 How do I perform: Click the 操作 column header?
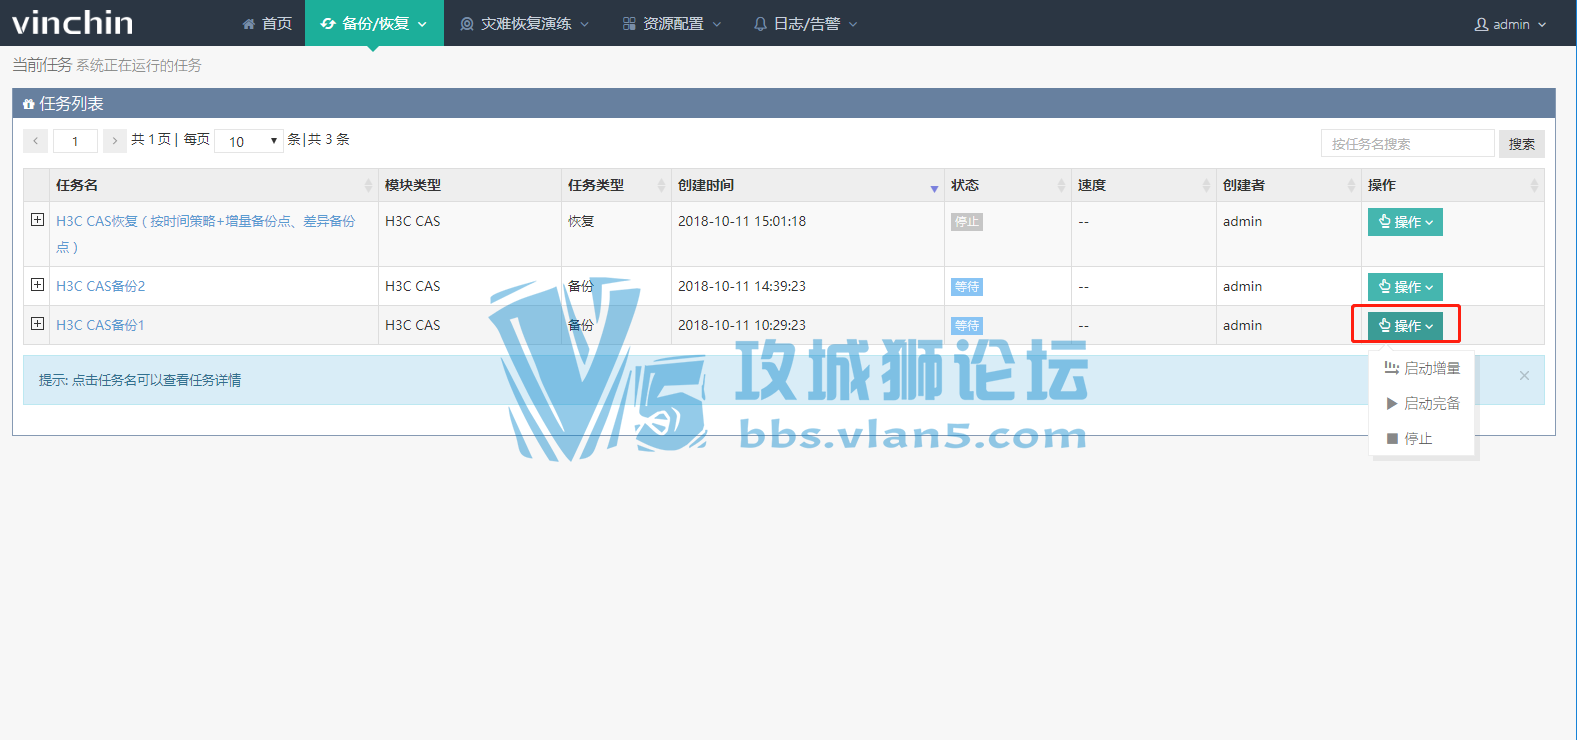point(1452,185)
